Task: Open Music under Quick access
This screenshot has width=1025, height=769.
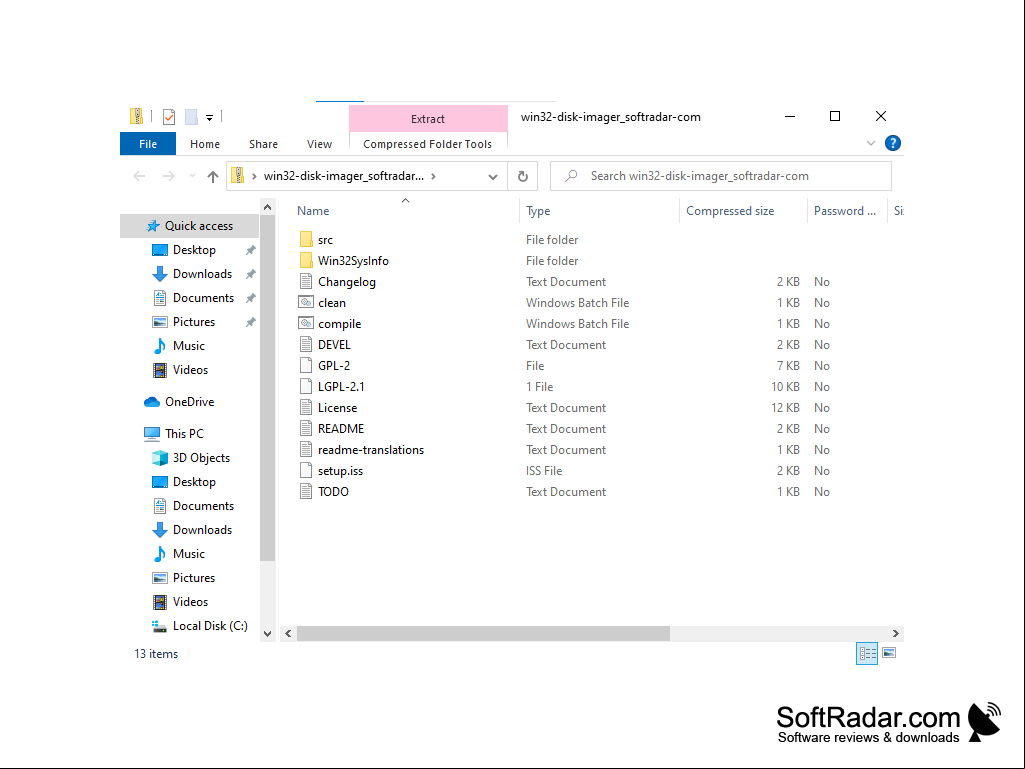Action: 188,346
